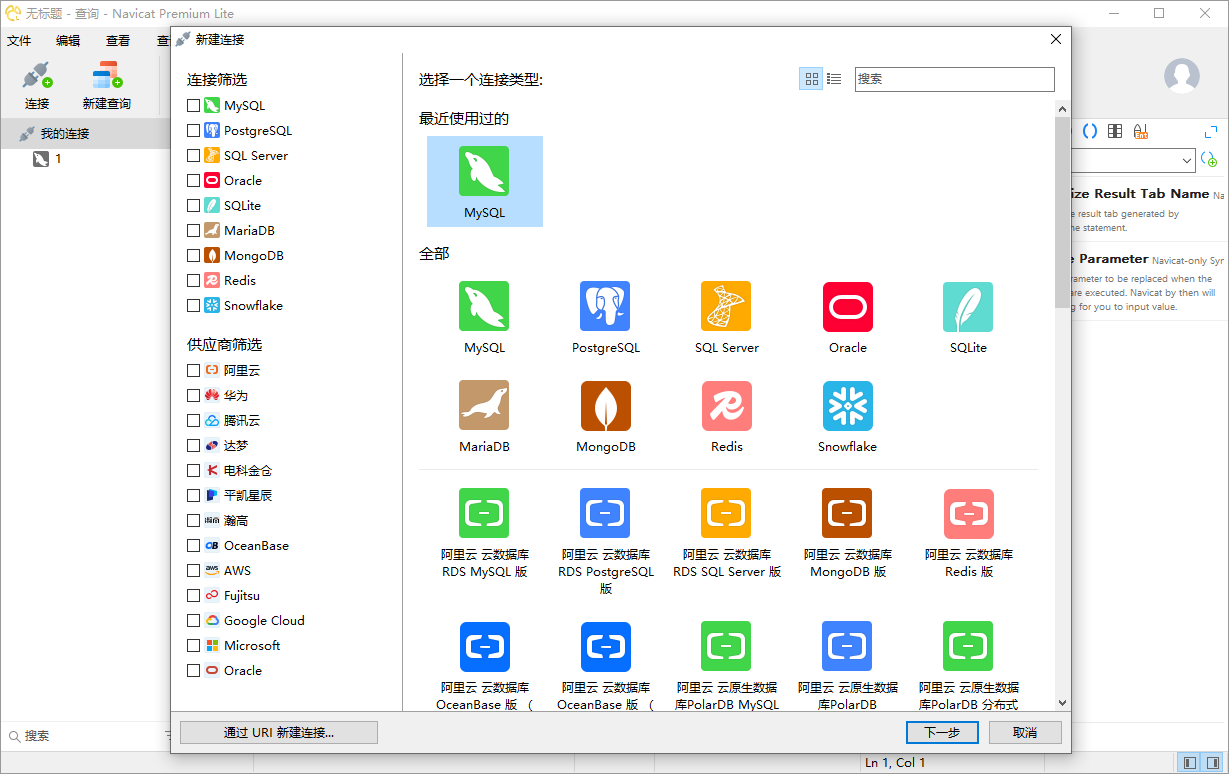Switch to list view of connection types

click(836, 78)
